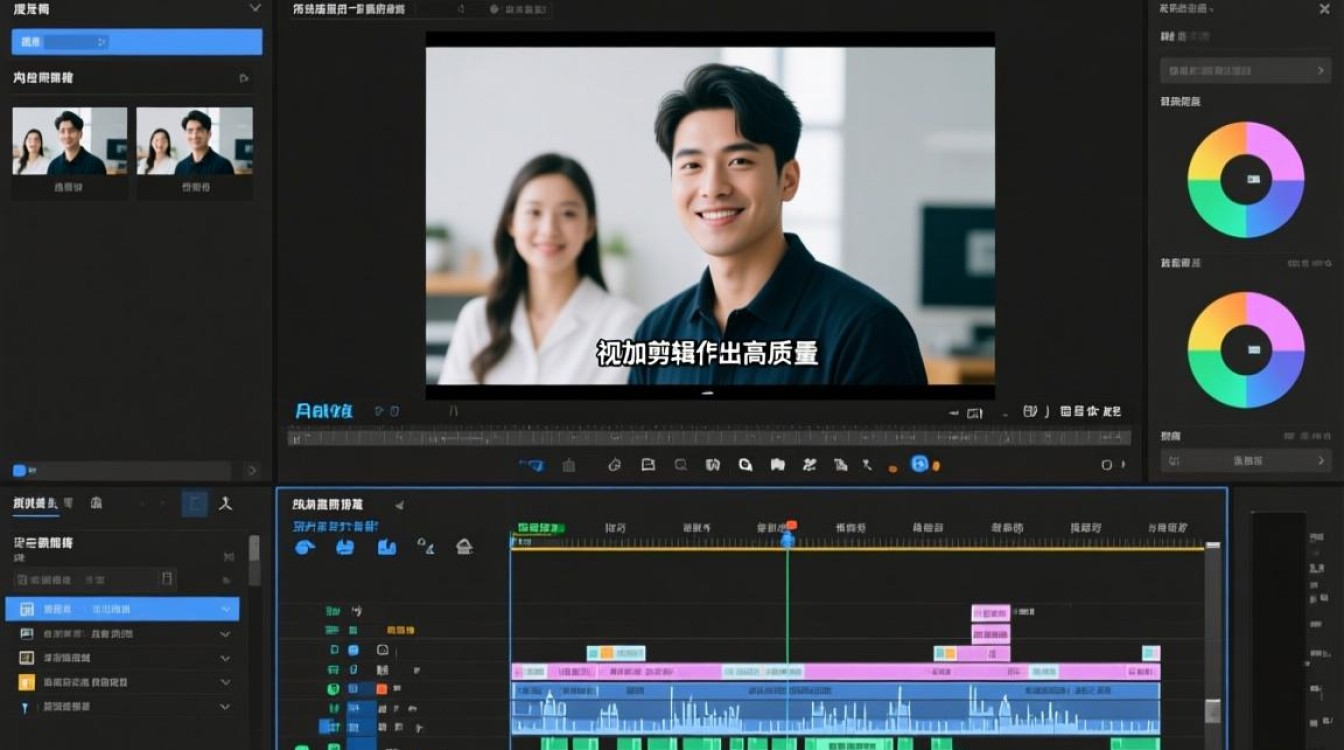Collapse the top-left panel with the chevron
The image size is (1344, 750).
pyautogui.click(x=255, y=8)
